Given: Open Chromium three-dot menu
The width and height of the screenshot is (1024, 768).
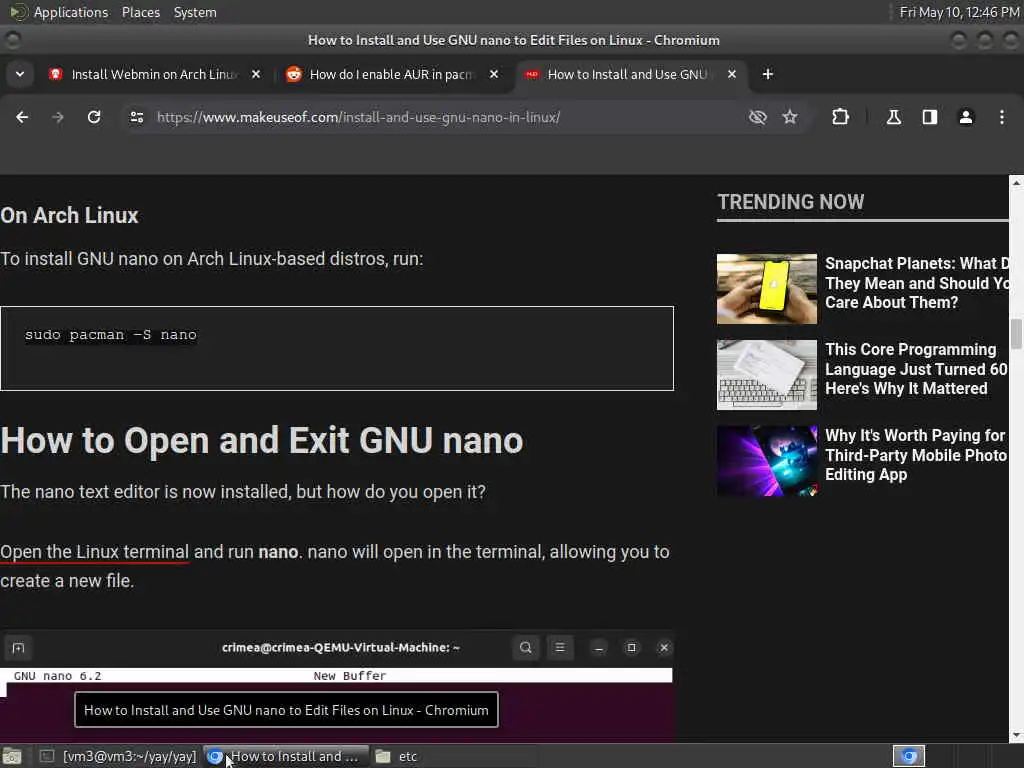Looking at the screenshot, I should click(x=1002, y=117).
